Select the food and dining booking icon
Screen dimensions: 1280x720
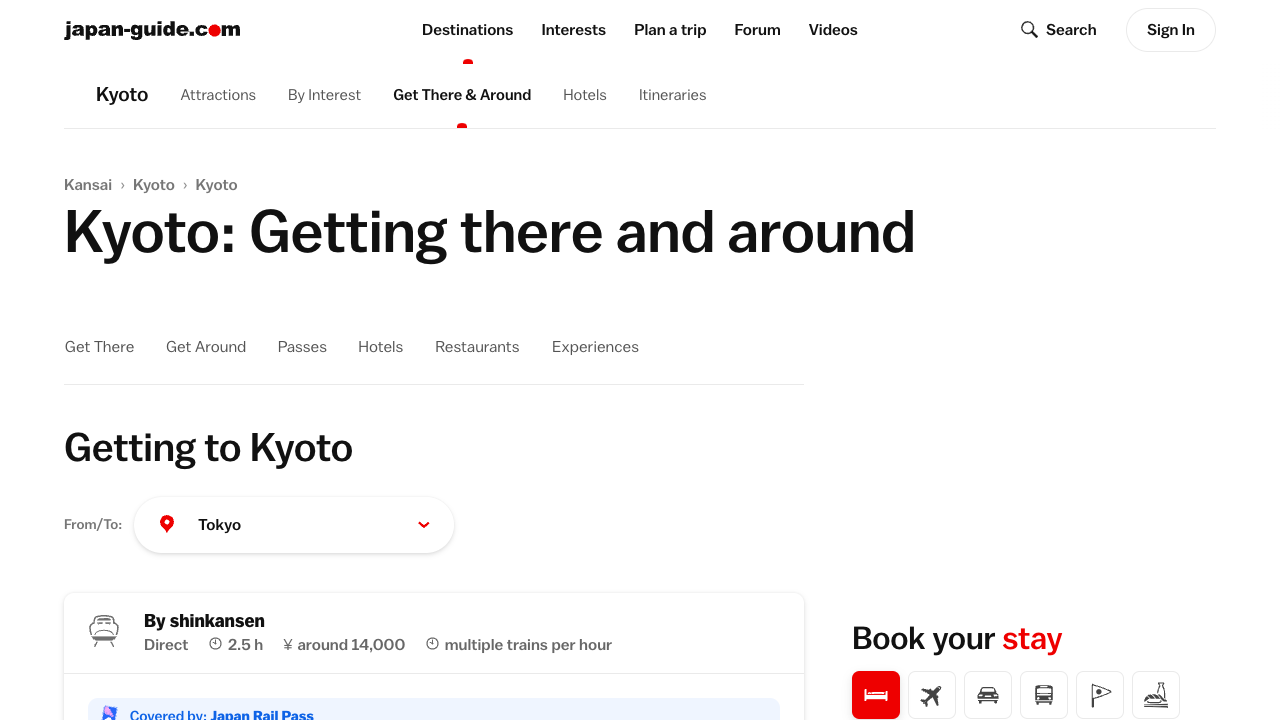[x=1156, y=695]
